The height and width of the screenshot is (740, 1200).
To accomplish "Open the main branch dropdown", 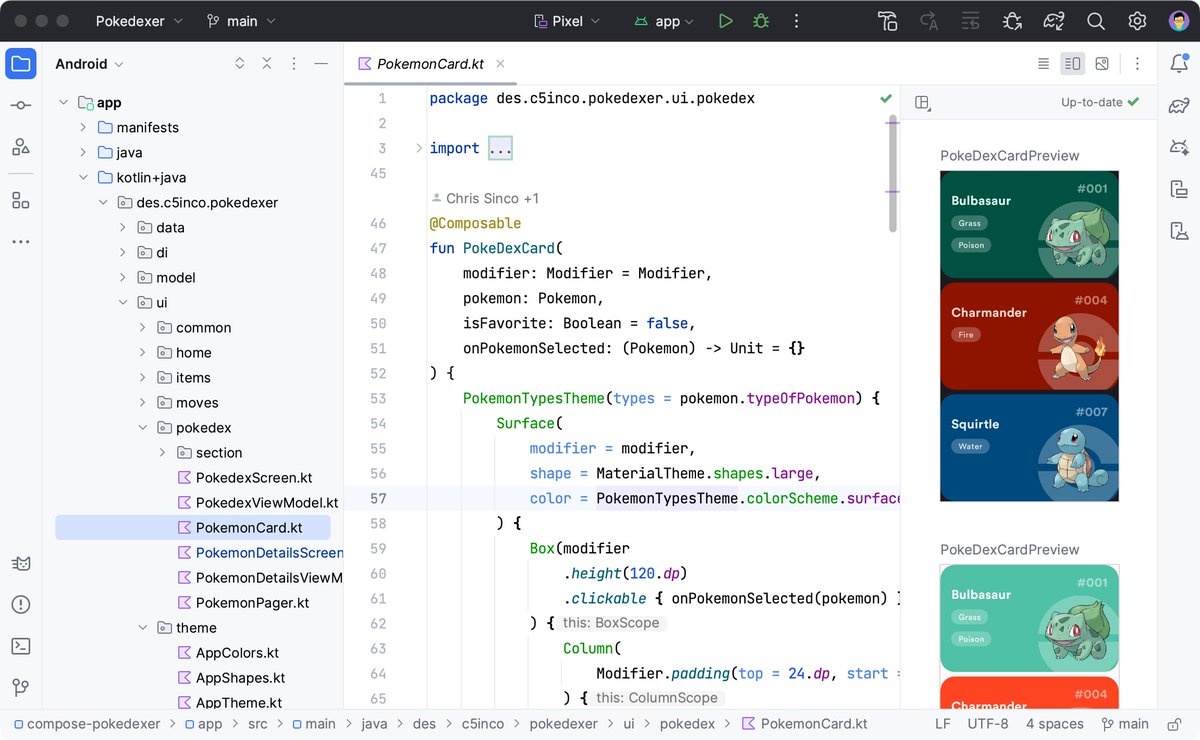I will coord(241,21).
